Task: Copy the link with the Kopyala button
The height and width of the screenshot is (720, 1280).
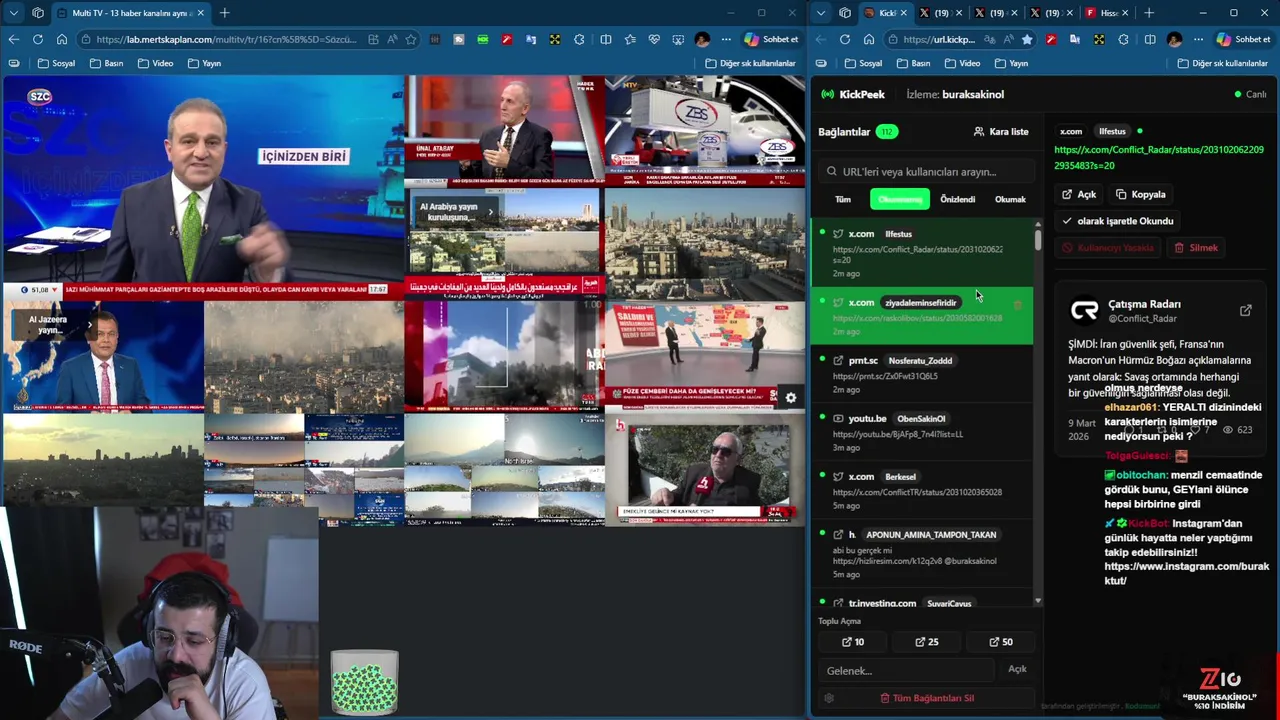Action: pyautogui.click(x=1141, y=194)
